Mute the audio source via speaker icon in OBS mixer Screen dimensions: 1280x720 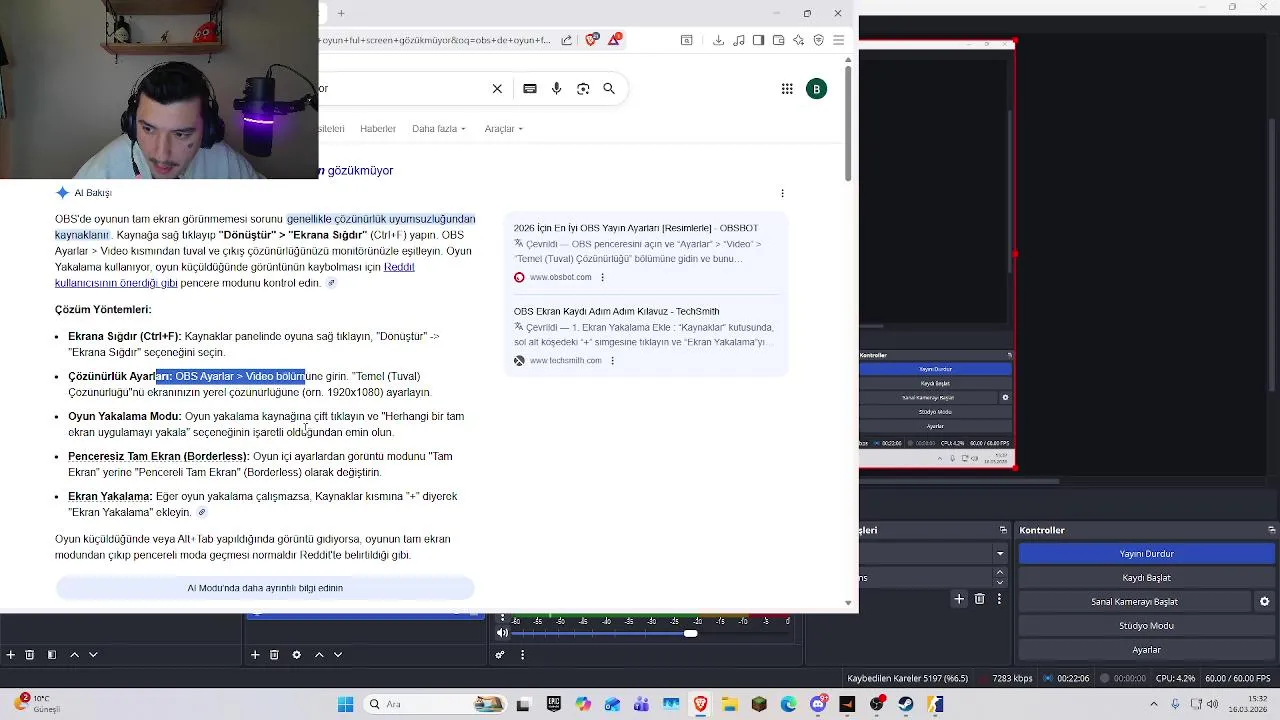[502, 633]
